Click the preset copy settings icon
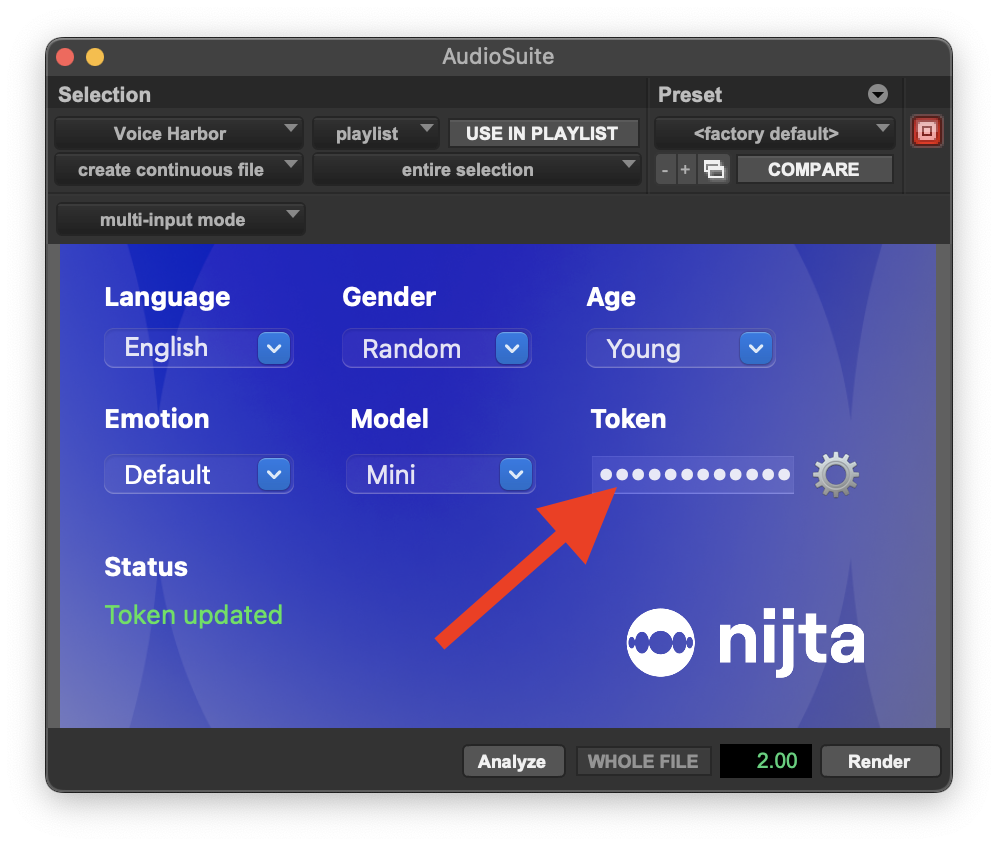 [713, 169]
